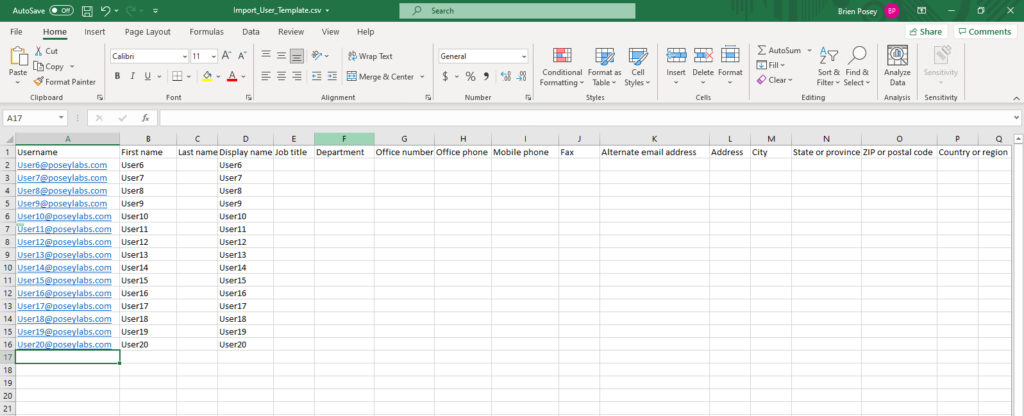Apply yellow fill color bucket
This screenshot has height=416, width=1024.
(207, 76)
